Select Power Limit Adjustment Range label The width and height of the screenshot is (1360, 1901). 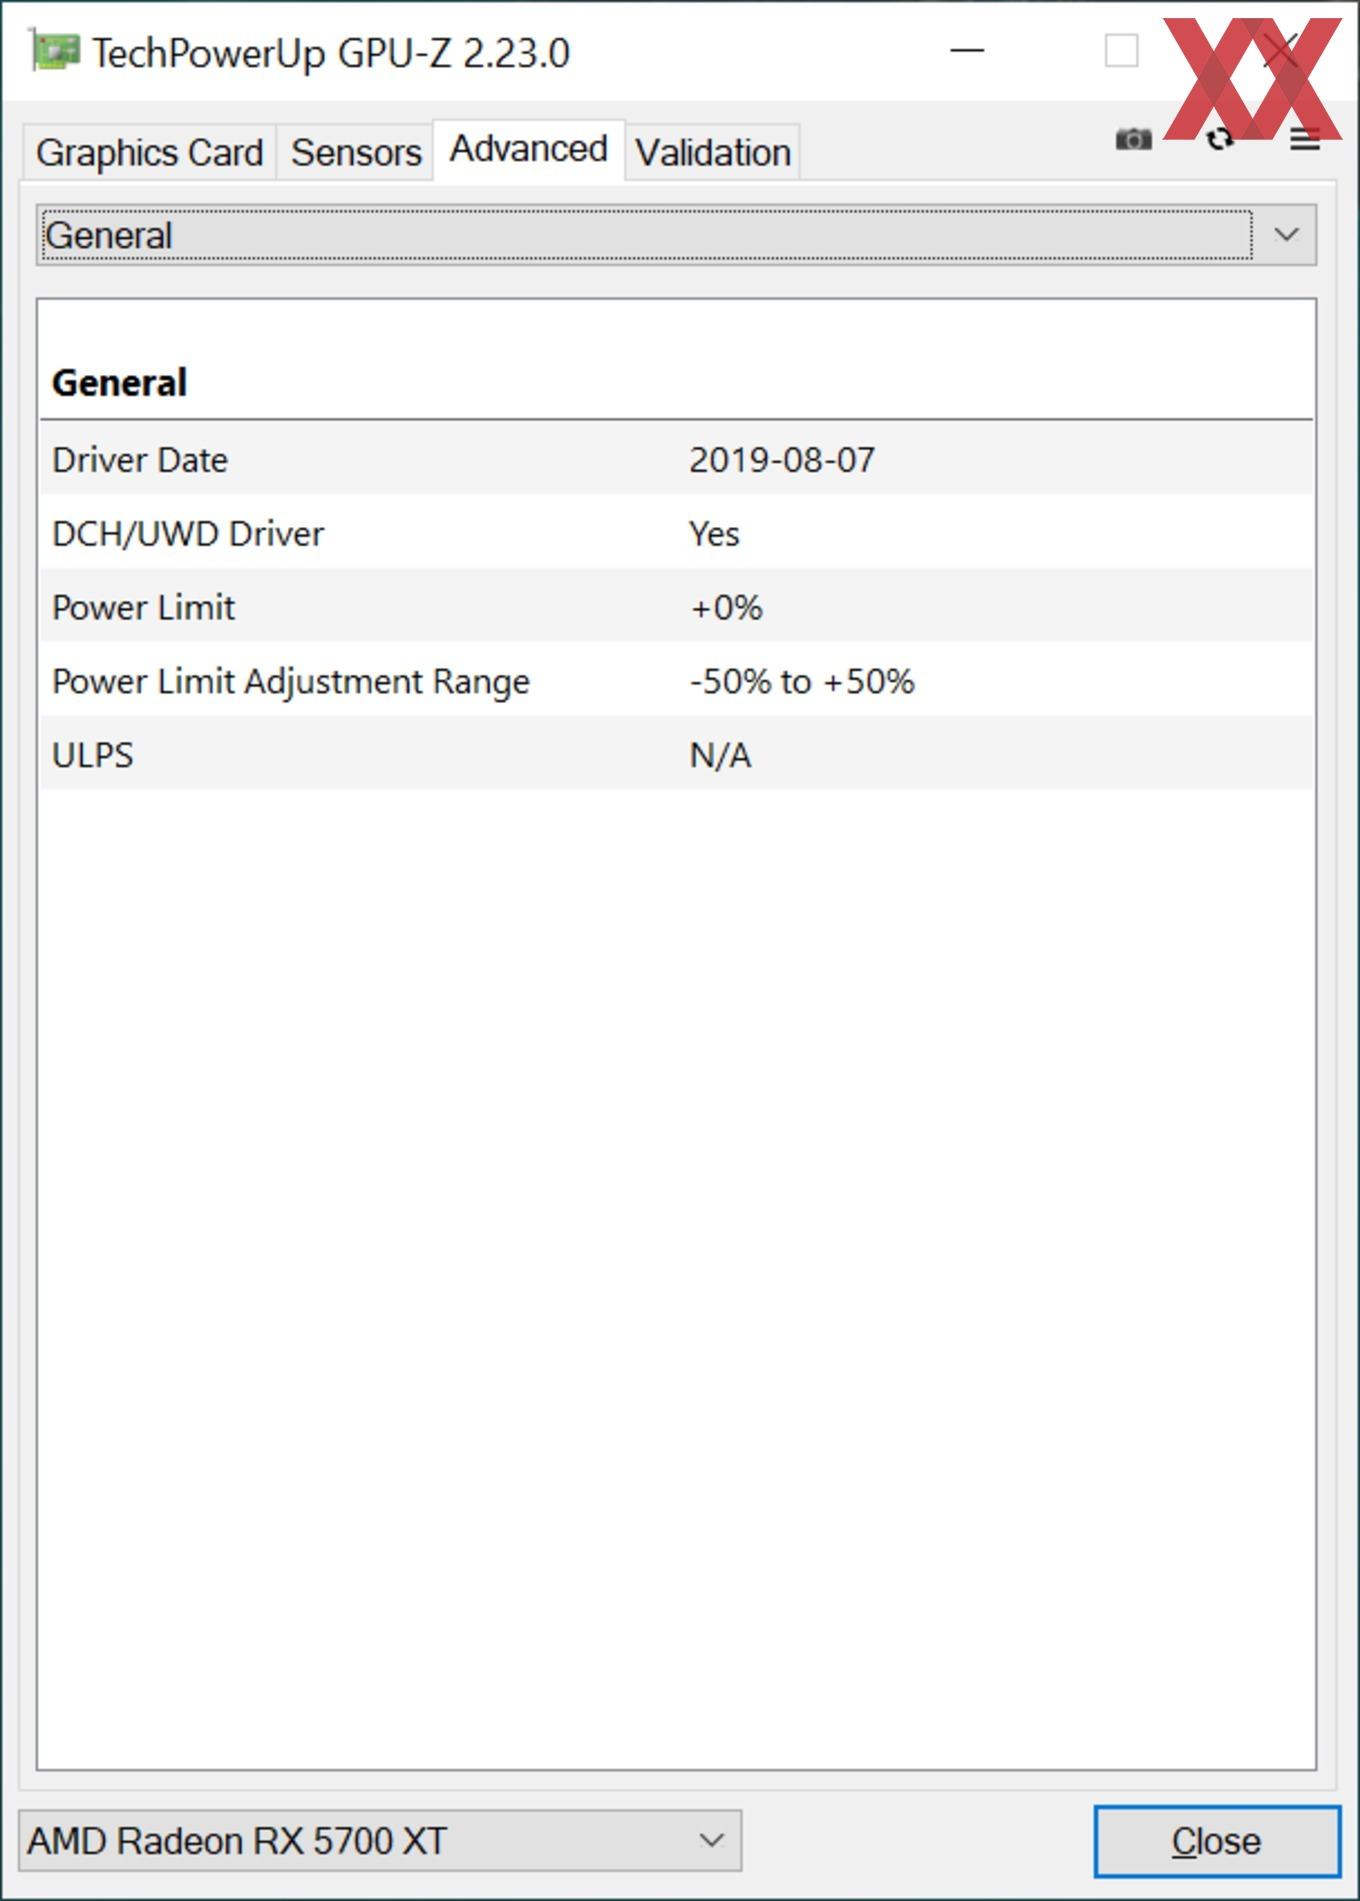coord(291,682)
